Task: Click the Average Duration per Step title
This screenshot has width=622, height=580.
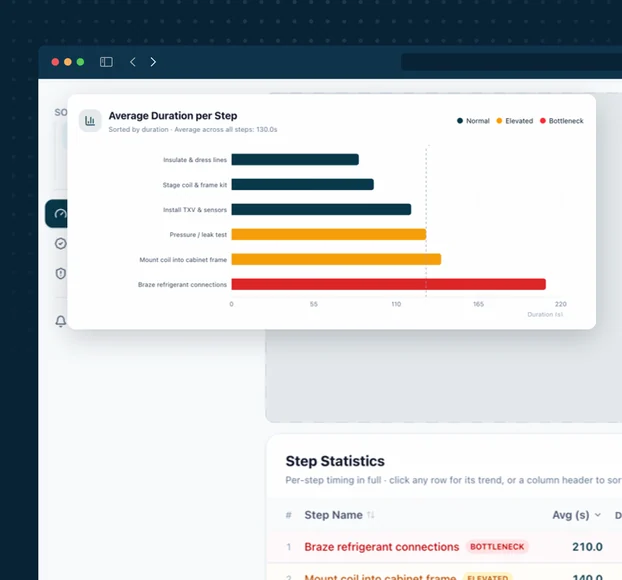Action: [x=173, y=115]
